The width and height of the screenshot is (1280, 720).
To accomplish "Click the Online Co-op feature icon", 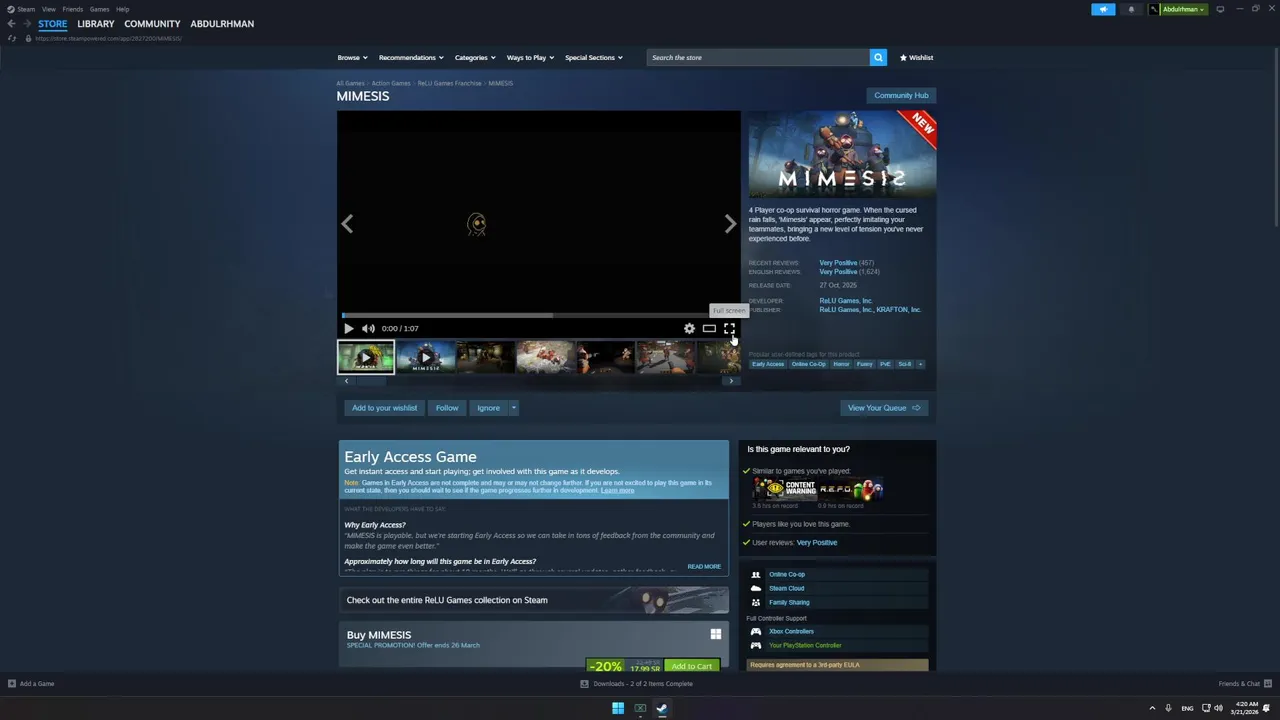I will coord(755,574).
